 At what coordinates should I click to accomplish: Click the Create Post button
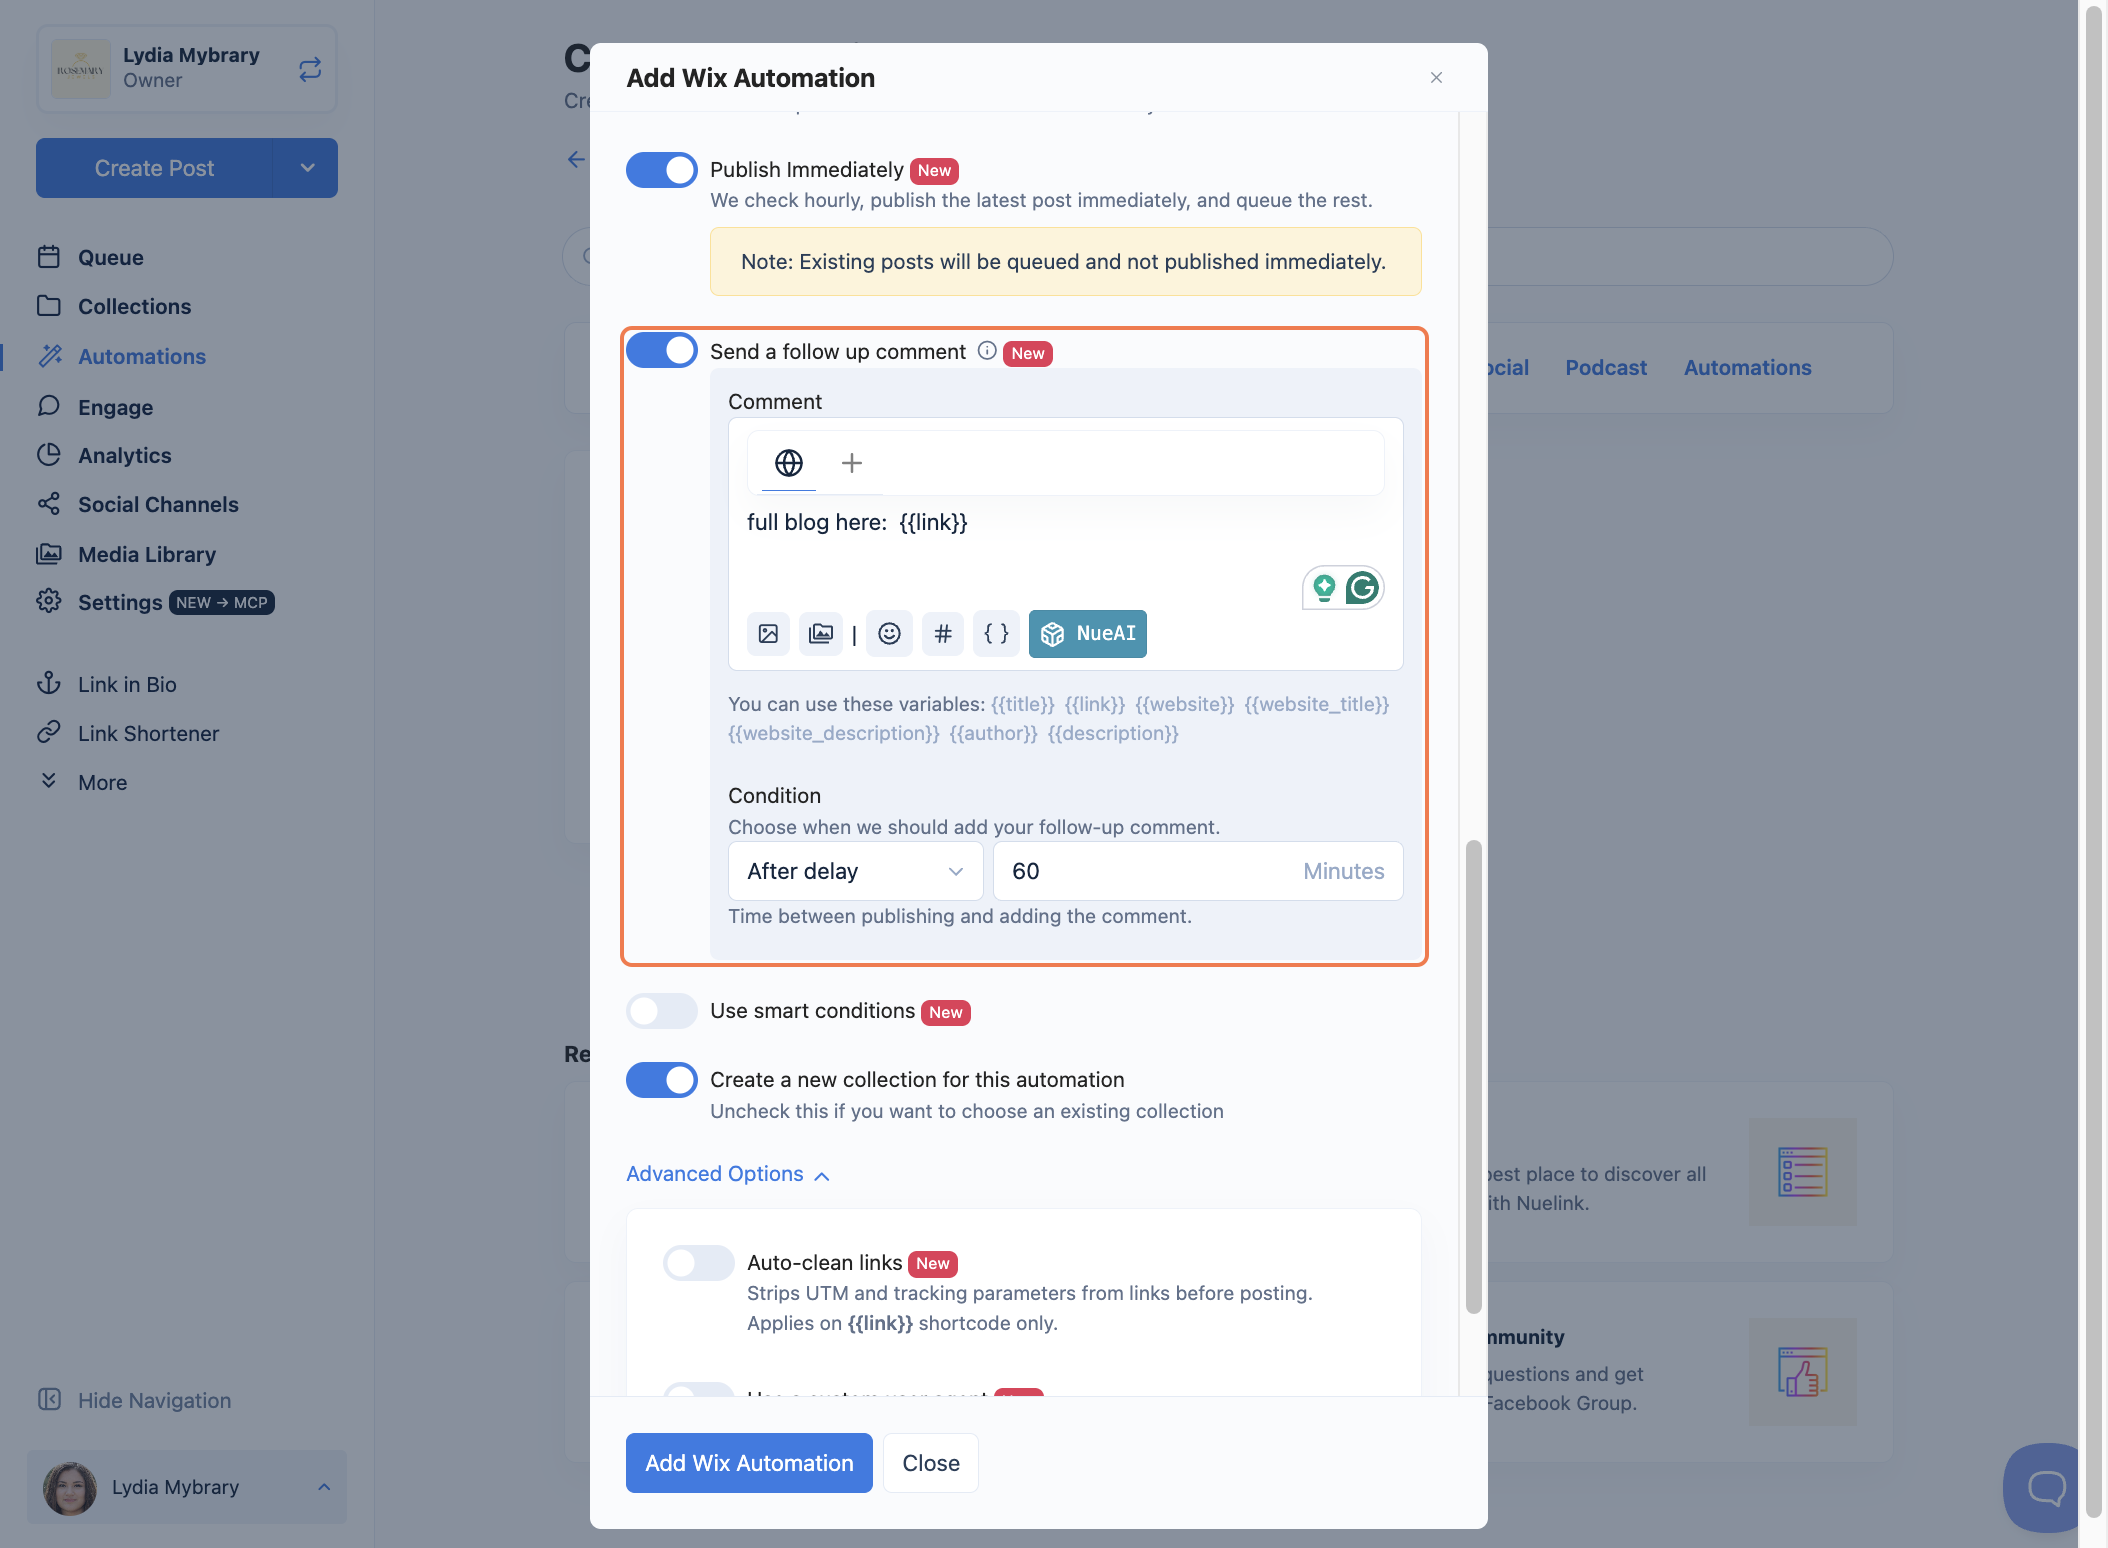pyautogui.click(x=154, y=168)
